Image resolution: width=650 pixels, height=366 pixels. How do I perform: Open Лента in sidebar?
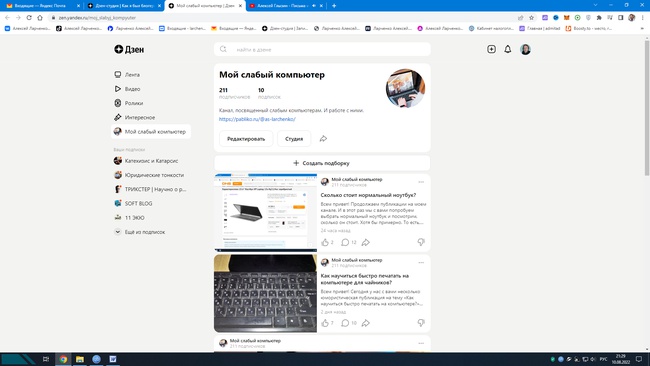point(127,75)
